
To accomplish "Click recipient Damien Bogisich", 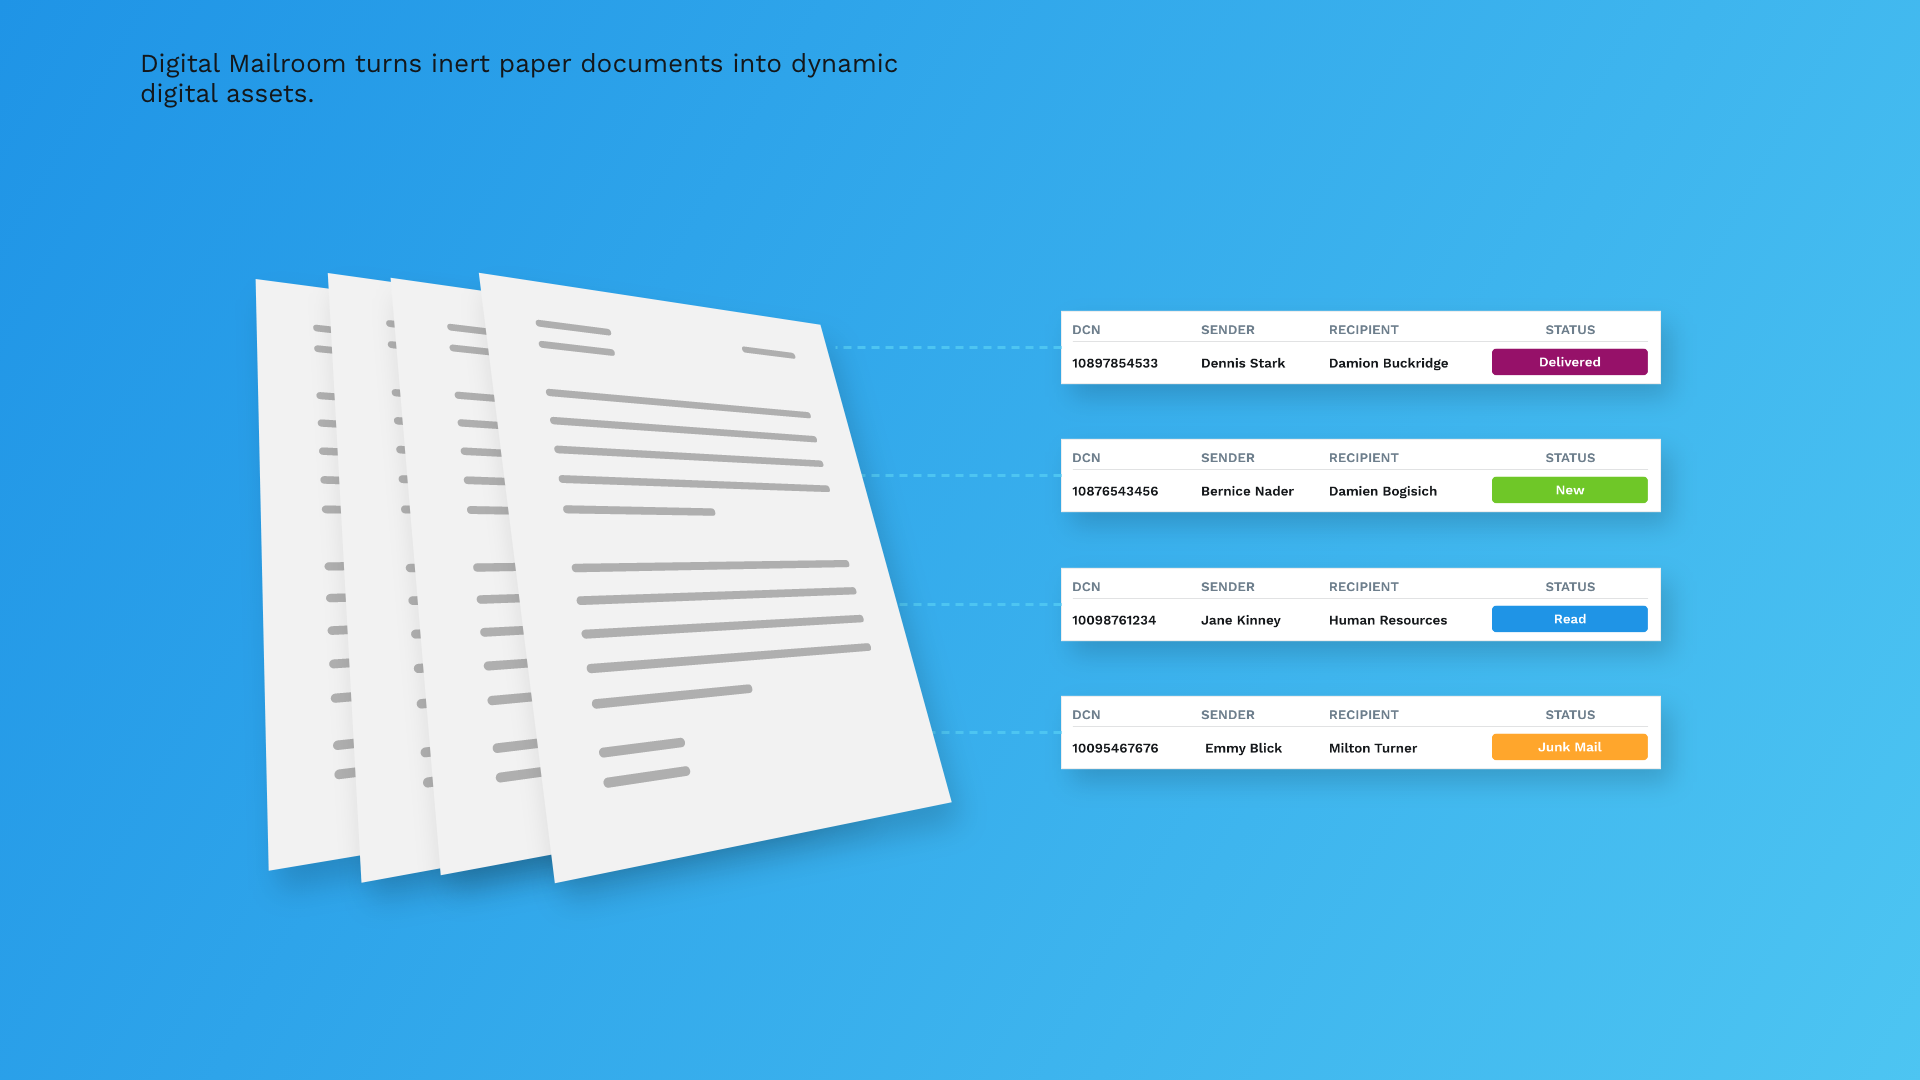I will click(x=1382, y=491).
